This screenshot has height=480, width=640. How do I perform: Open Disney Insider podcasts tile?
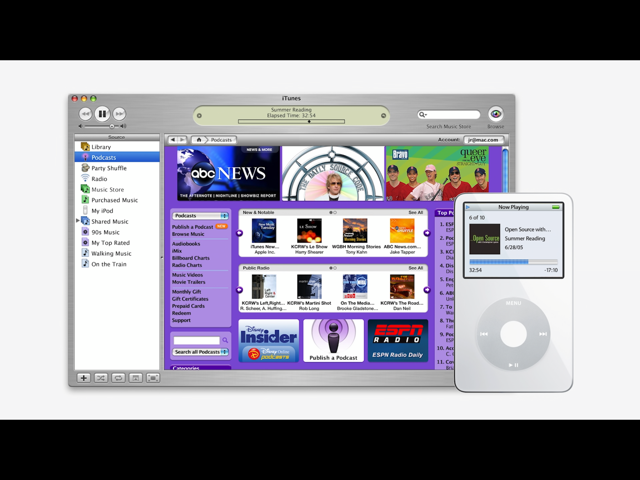click(269, 341)
